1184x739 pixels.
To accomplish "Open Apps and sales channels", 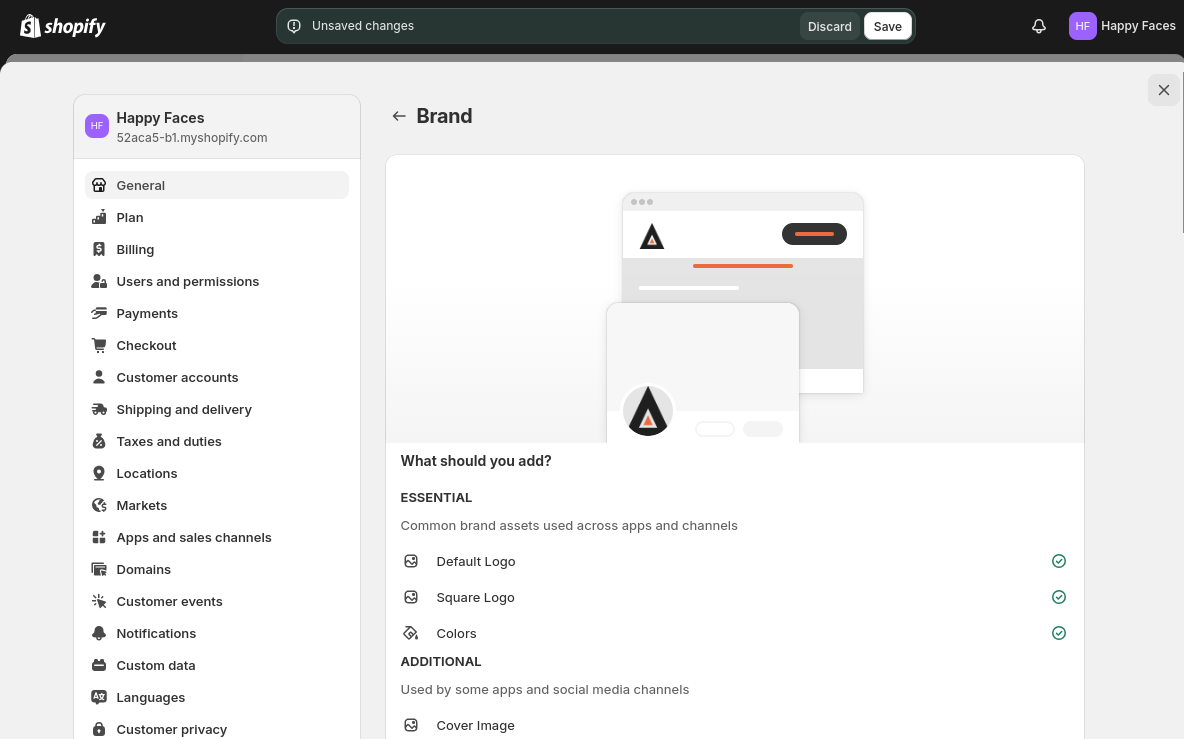I will 217,537.
